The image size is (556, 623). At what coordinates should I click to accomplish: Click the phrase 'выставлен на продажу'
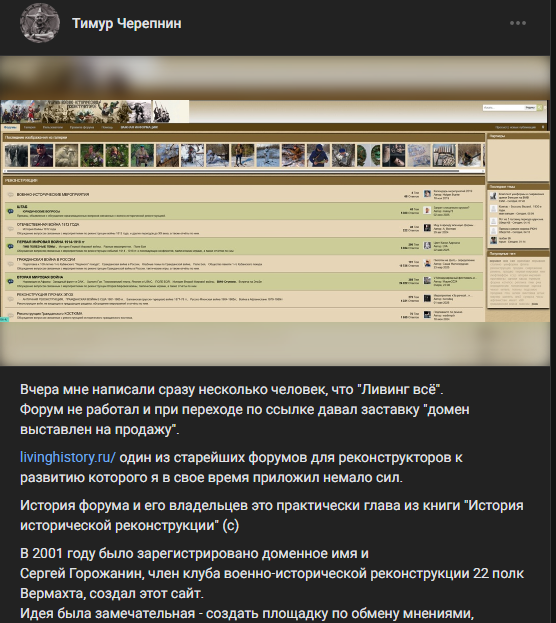(96, 430)
